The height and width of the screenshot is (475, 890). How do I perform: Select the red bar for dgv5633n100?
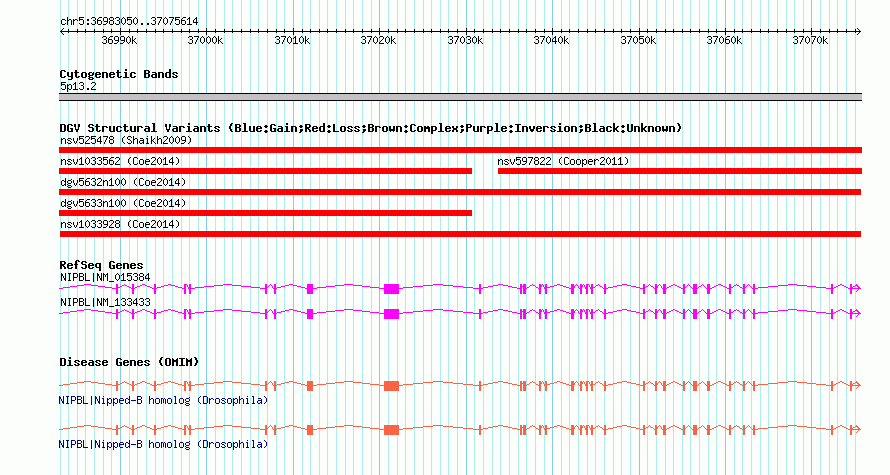(x=266, y=213)
